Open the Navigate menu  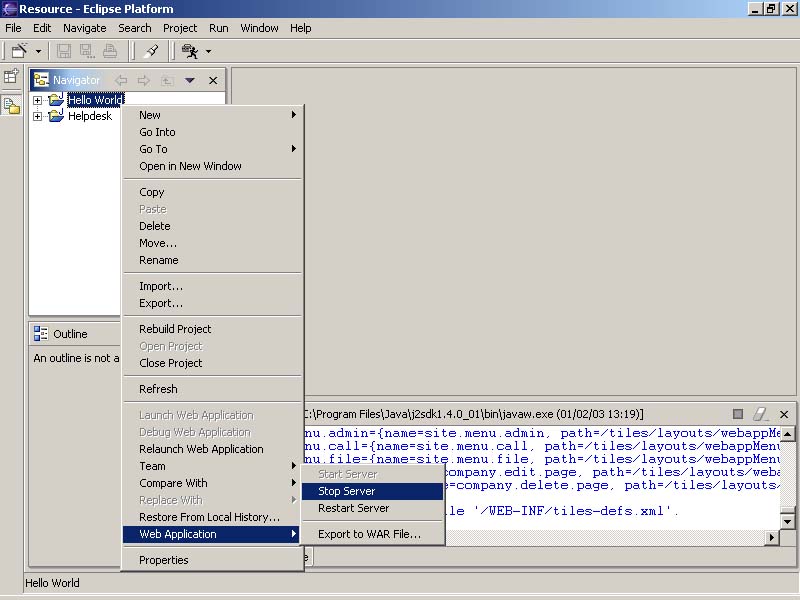85,28
